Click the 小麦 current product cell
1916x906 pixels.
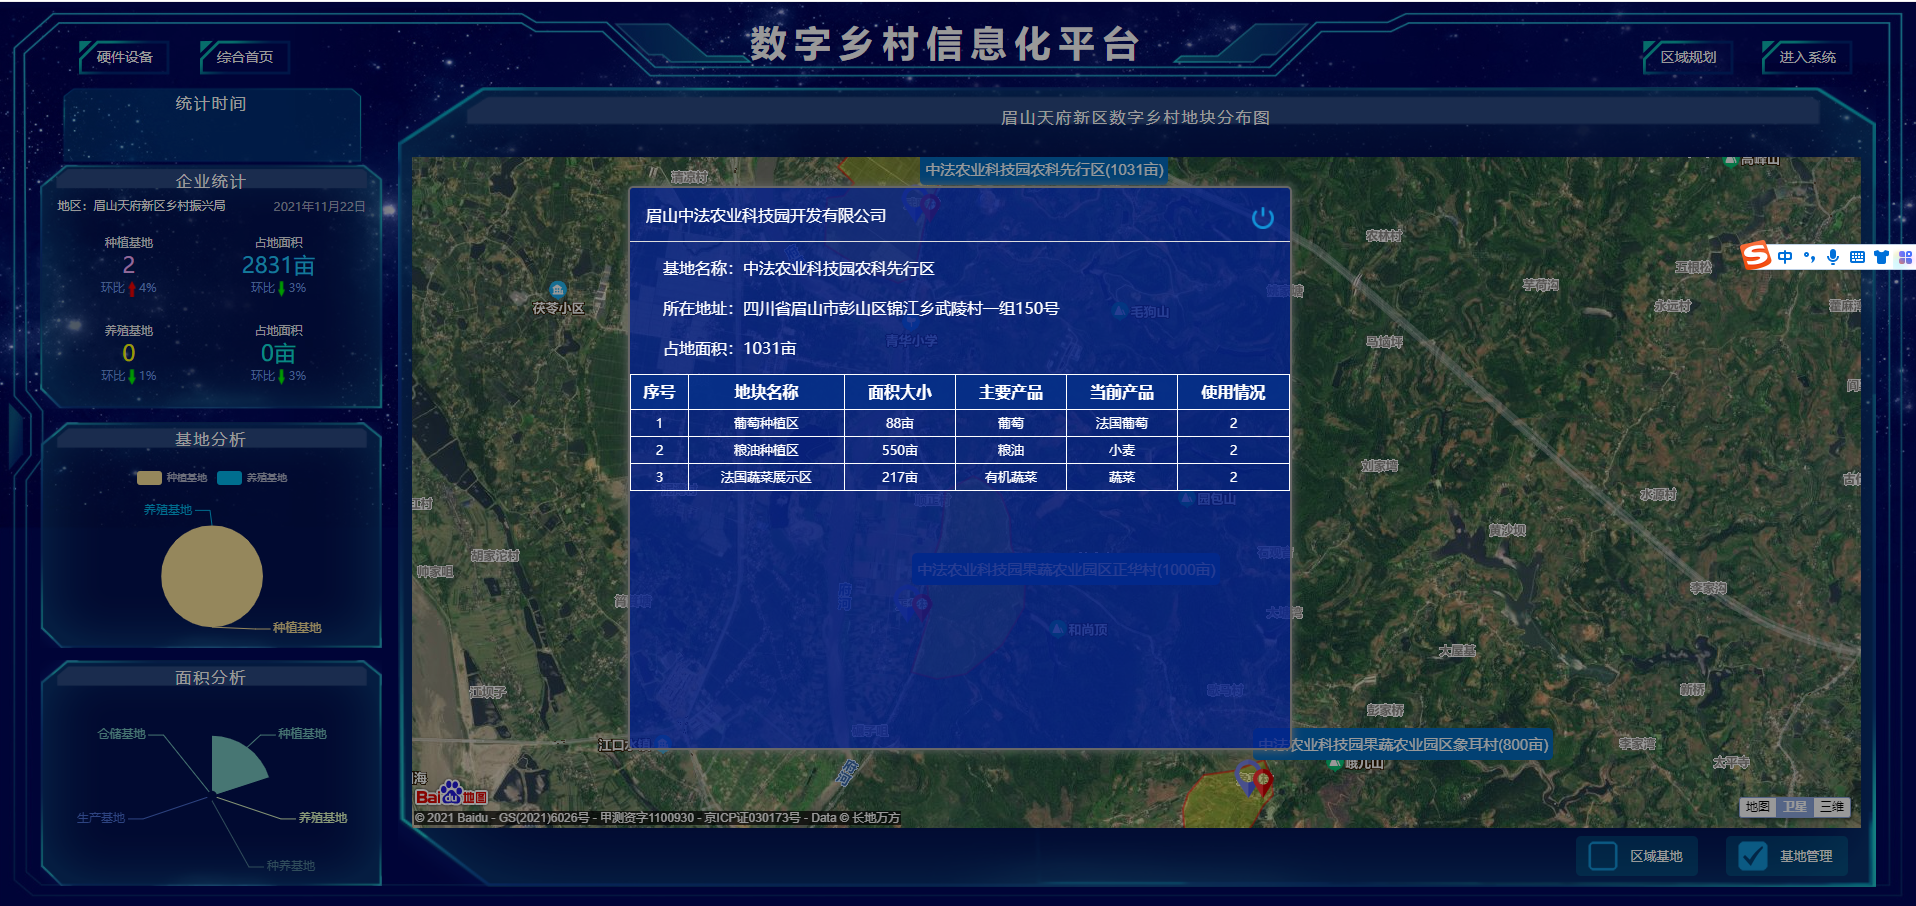(x=1122, y=451)
